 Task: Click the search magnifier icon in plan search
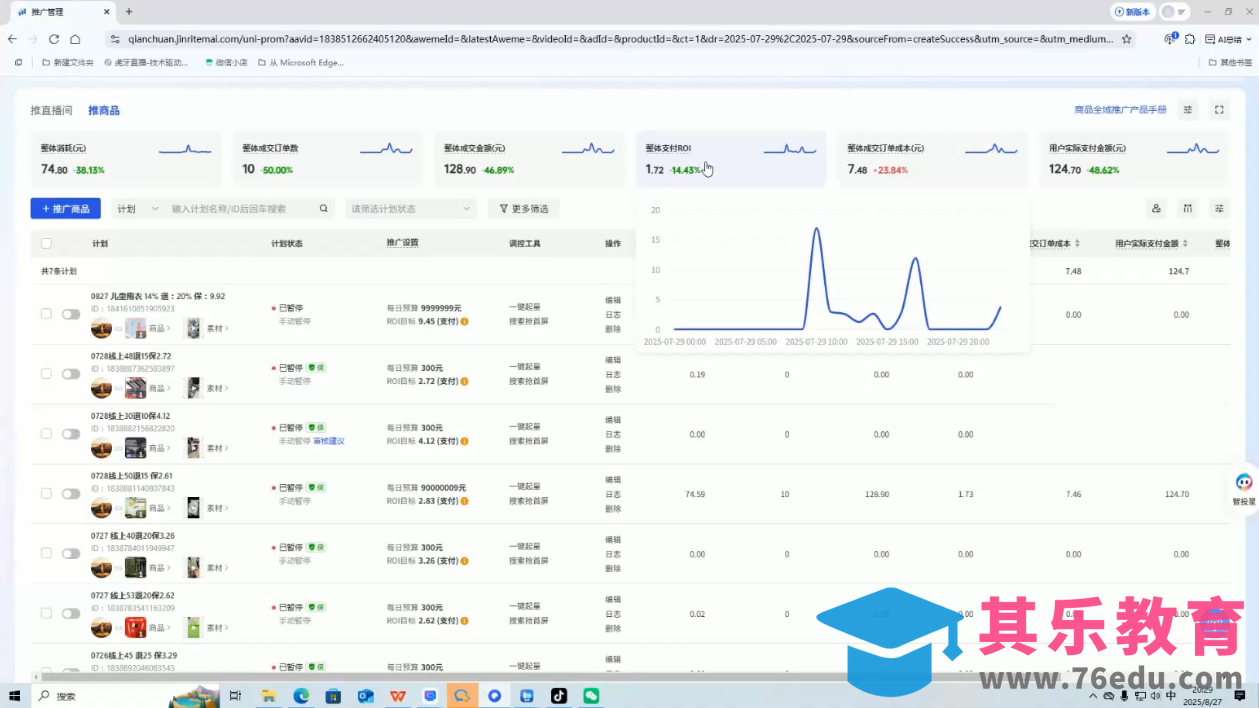(323, 209)
